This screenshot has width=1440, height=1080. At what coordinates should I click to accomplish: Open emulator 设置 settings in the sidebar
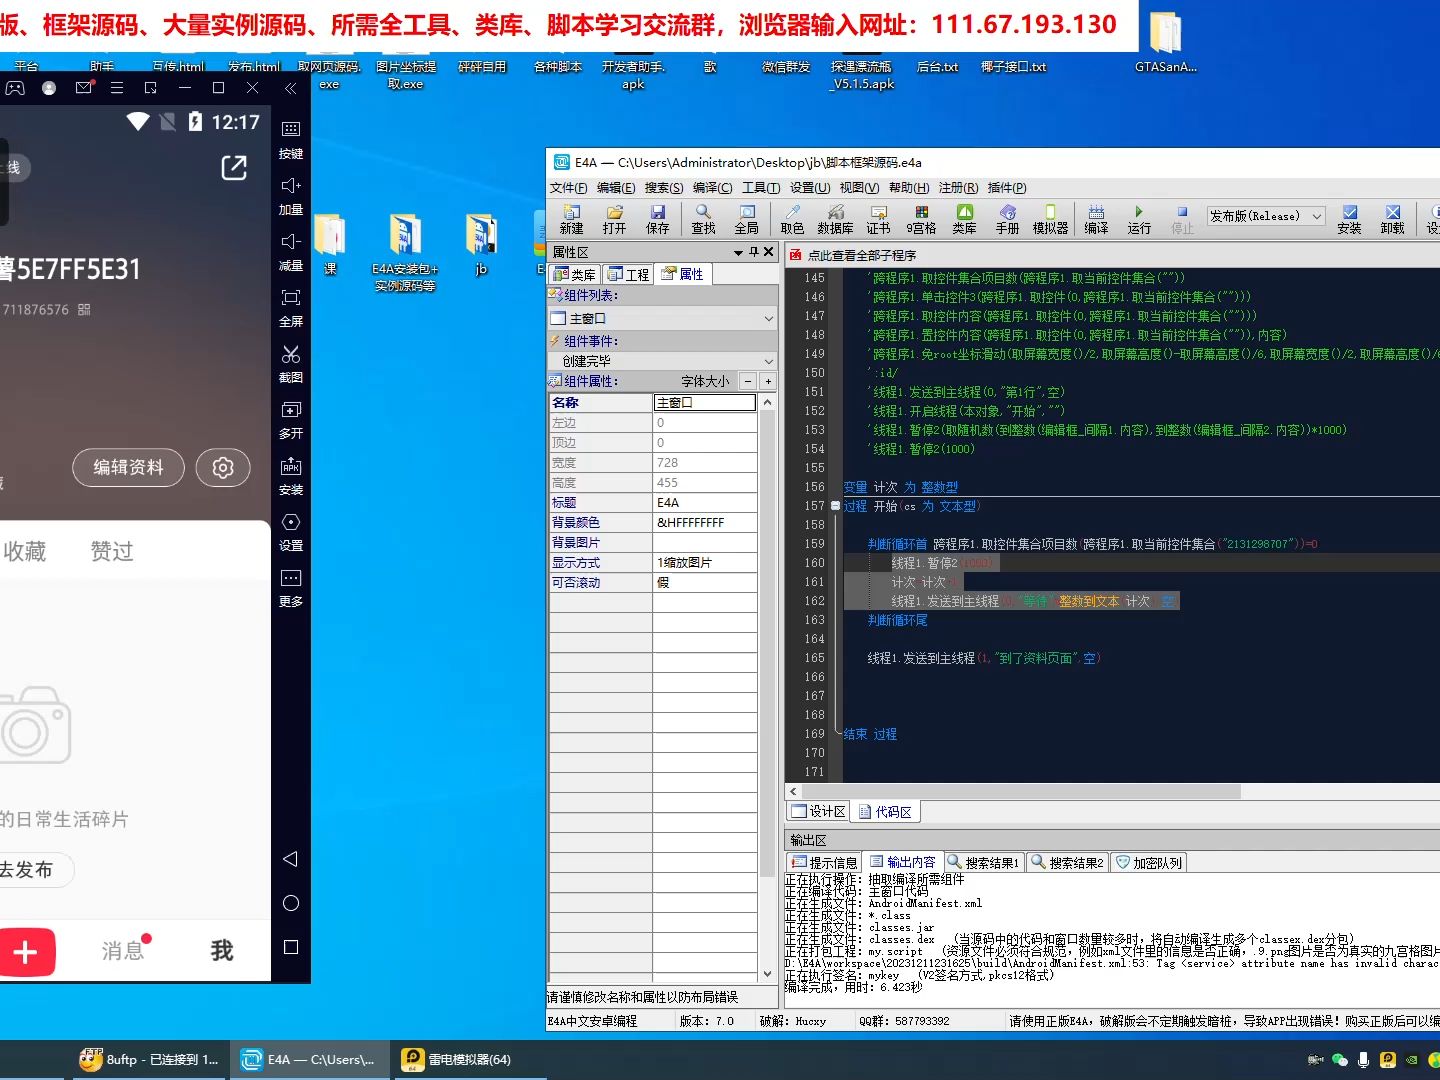[x=291, y=530]
